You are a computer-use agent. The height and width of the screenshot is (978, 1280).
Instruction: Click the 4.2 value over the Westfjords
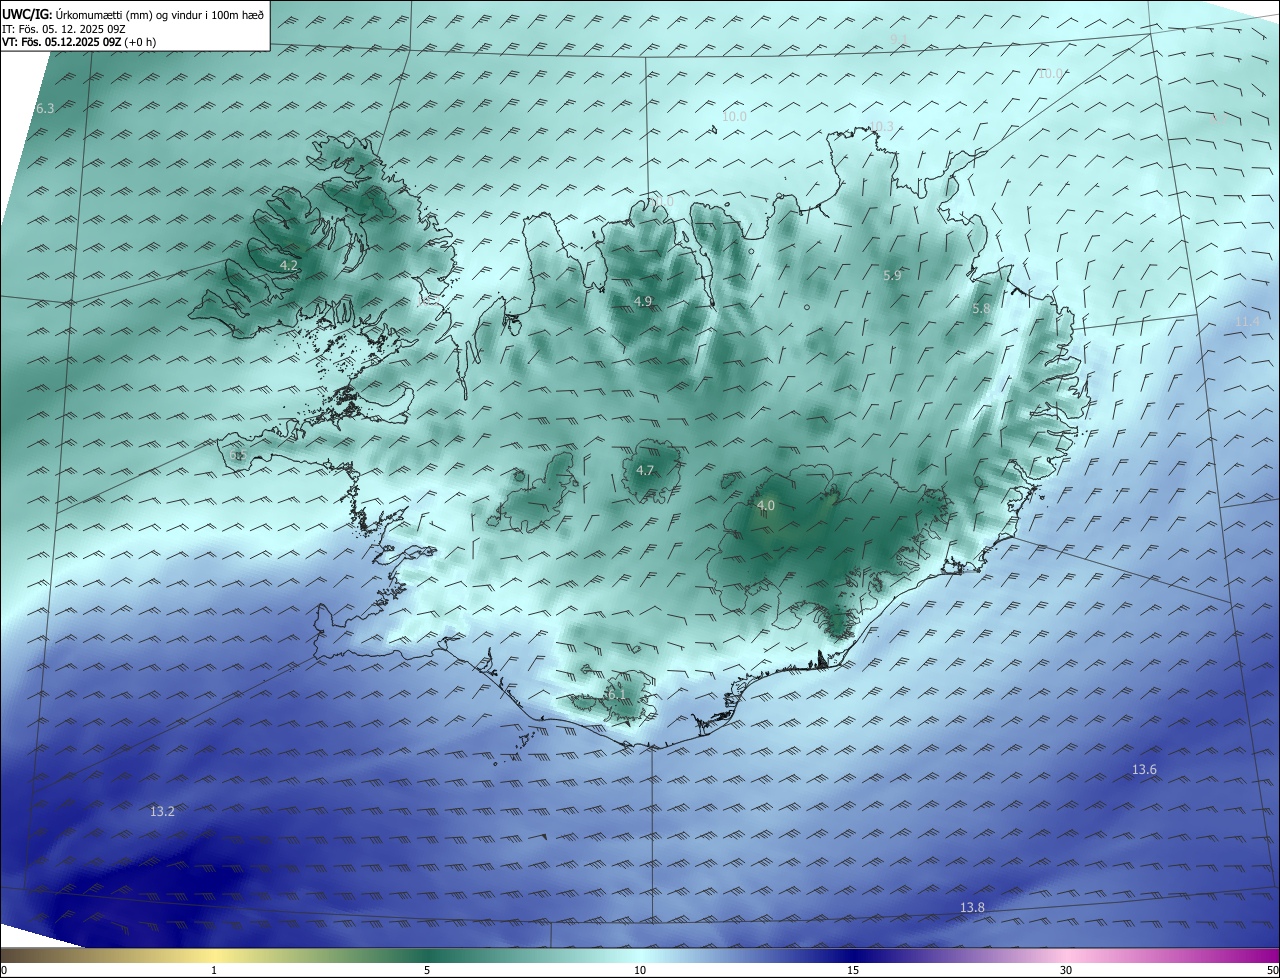coord(288,265)
